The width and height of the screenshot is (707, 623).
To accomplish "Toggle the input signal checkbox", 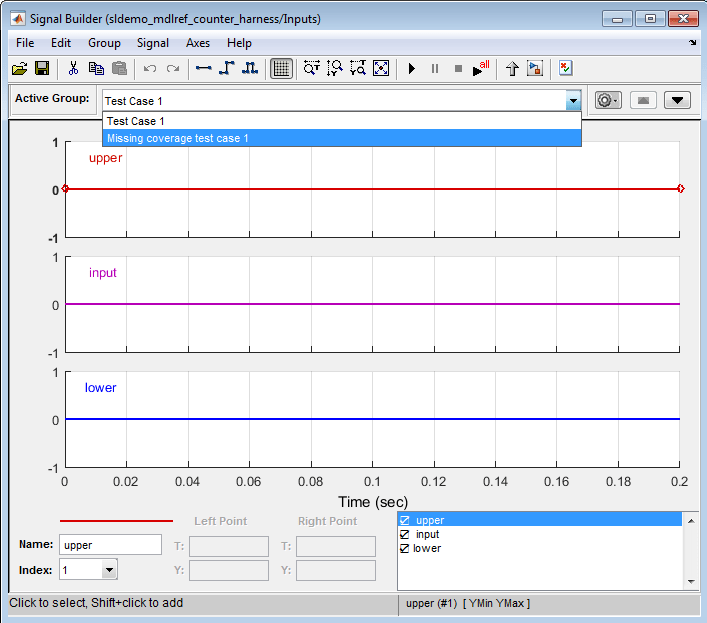I will point(405,534).
